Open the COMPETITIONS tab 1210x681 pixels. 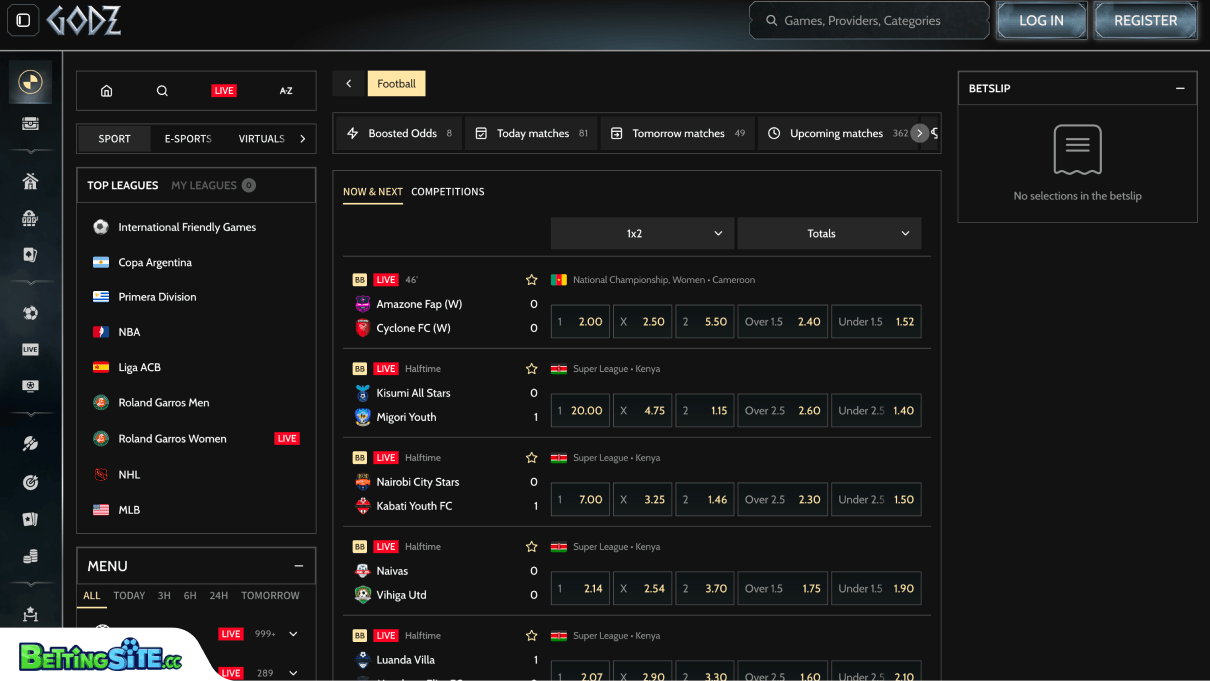(x=448, y=192)
